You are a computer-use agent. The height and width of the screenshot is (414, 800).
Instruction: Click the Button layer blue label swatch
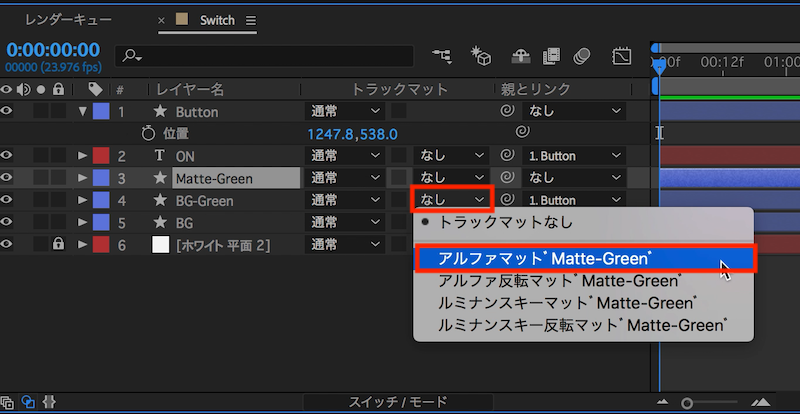click(101, 111)
